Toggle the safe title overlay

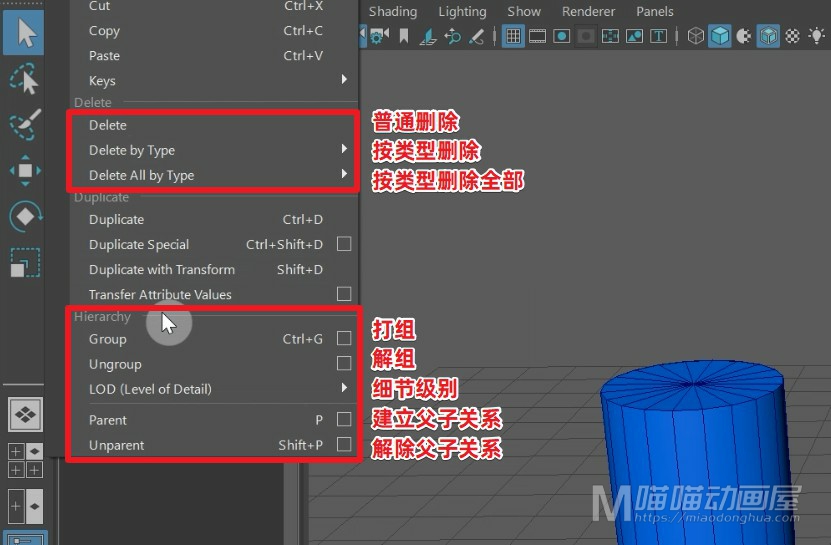coord(659,36)
